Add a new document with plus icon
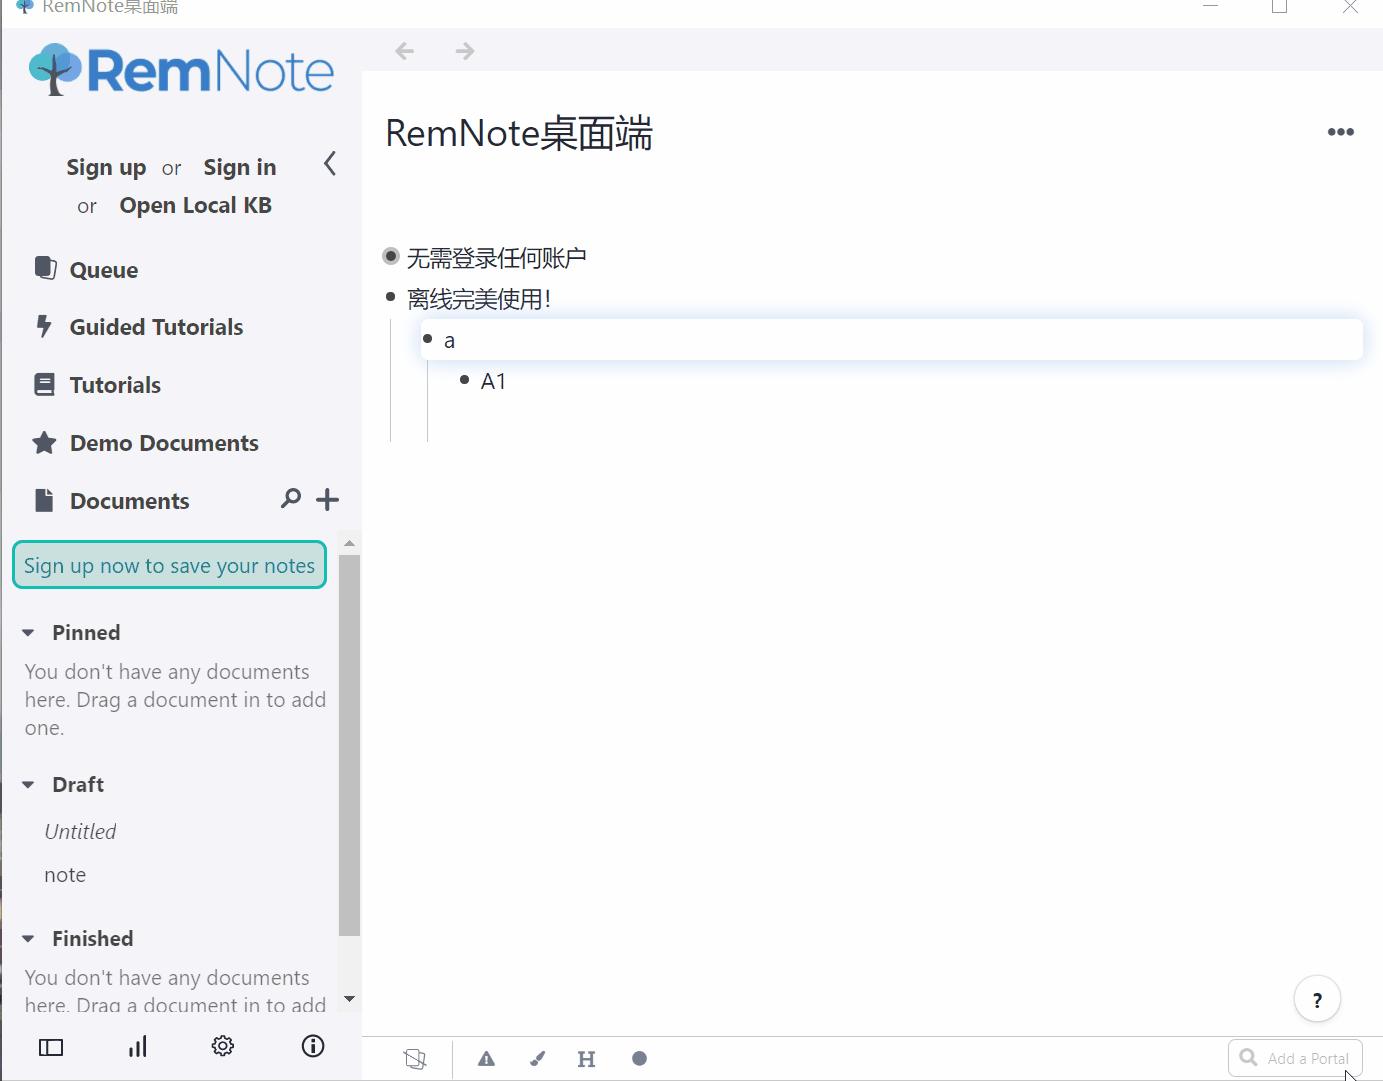The image size is (1383, 1081). [x=327, y=499]
